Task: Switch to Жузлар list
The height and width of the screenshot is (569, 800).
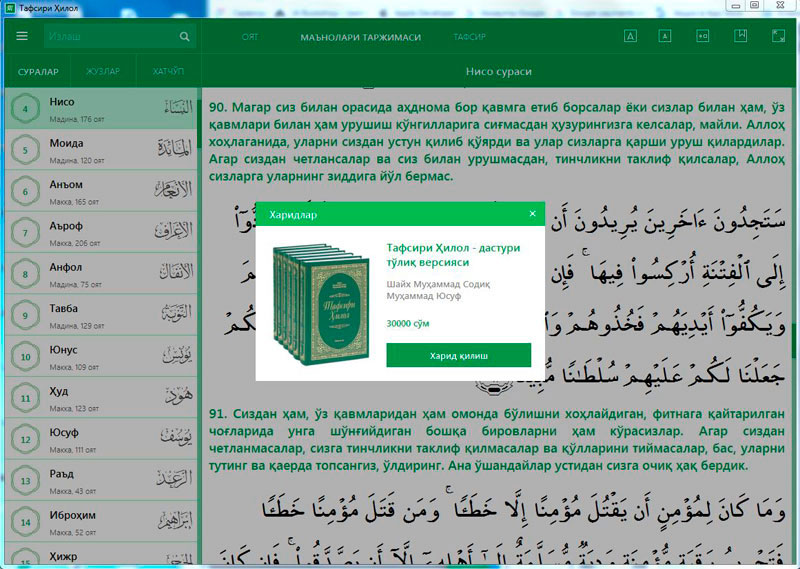Action: pos(102,72)
